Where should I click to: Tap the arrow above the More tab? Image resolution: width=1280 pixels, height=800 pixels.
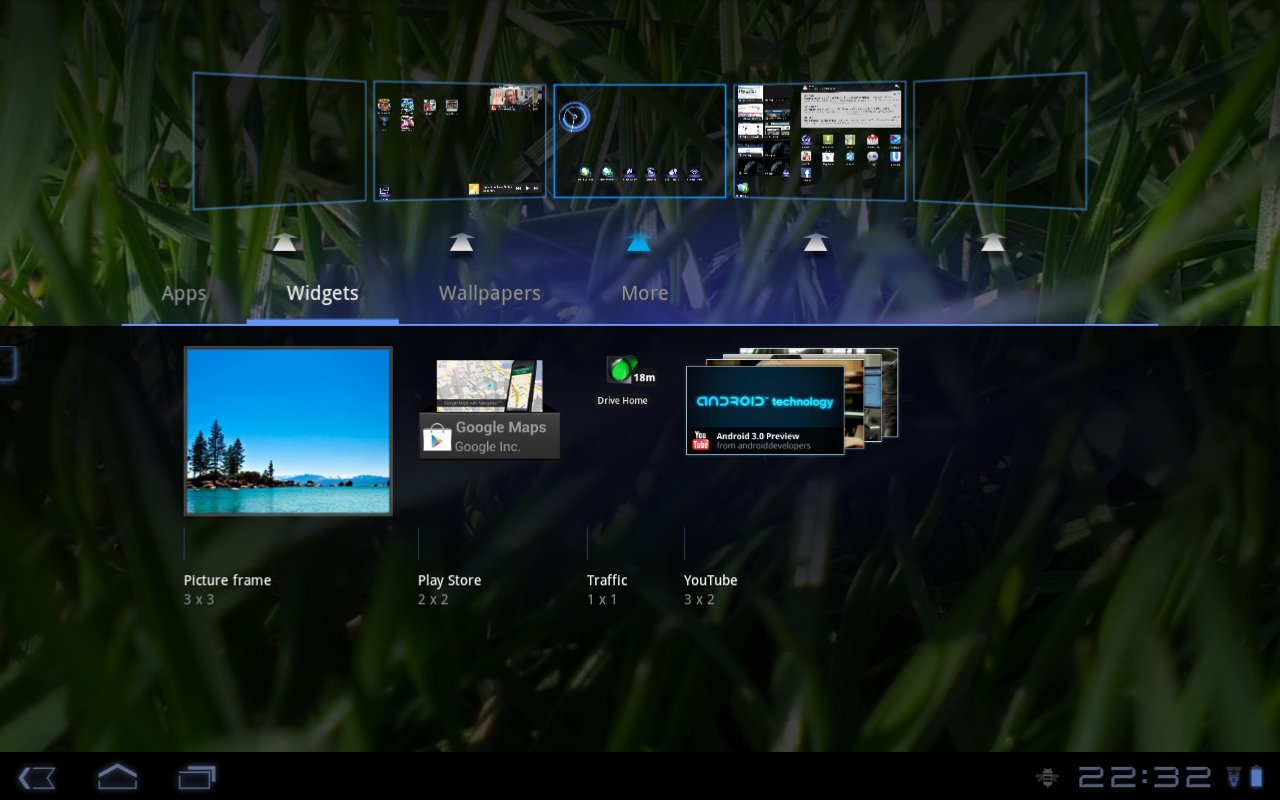pyautogui.click(x=638, y=241)
